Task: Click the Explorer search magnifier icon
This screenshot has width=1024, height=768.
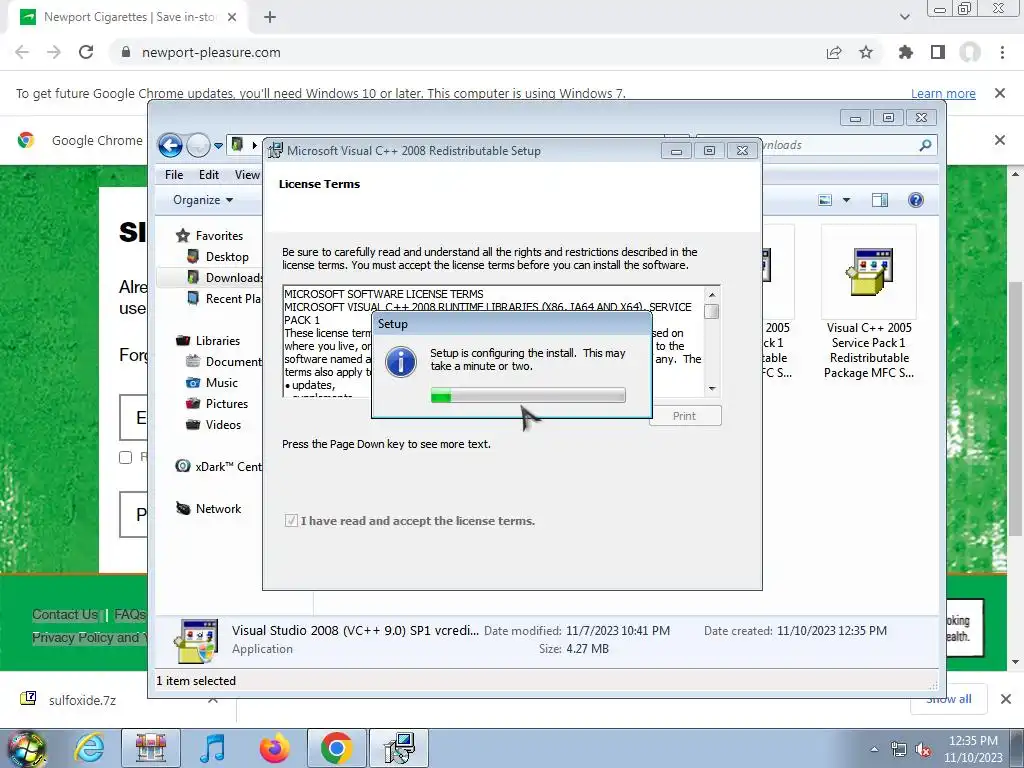Action: coord(925,145)
